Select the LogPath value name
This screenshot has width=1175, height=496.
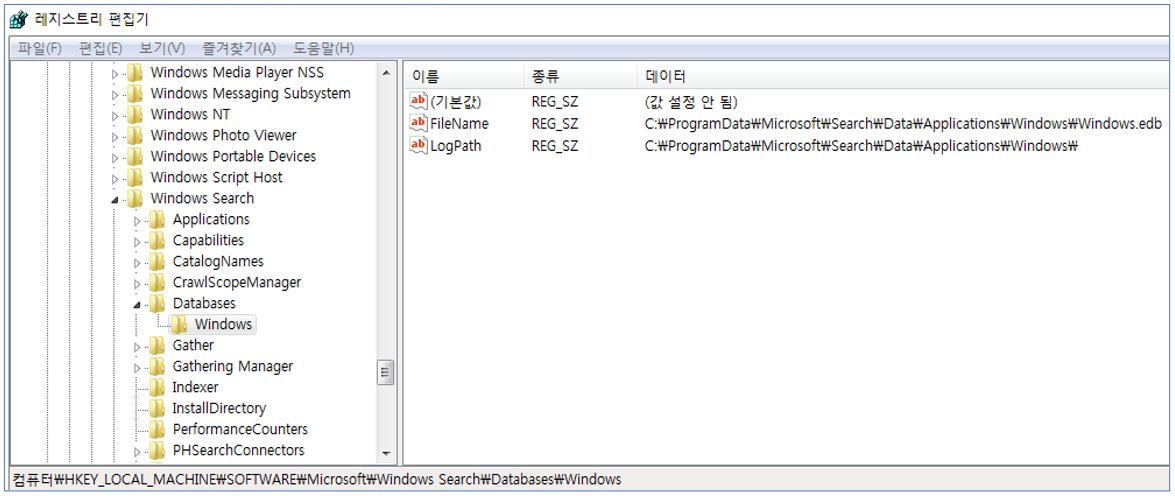[456, 145]
